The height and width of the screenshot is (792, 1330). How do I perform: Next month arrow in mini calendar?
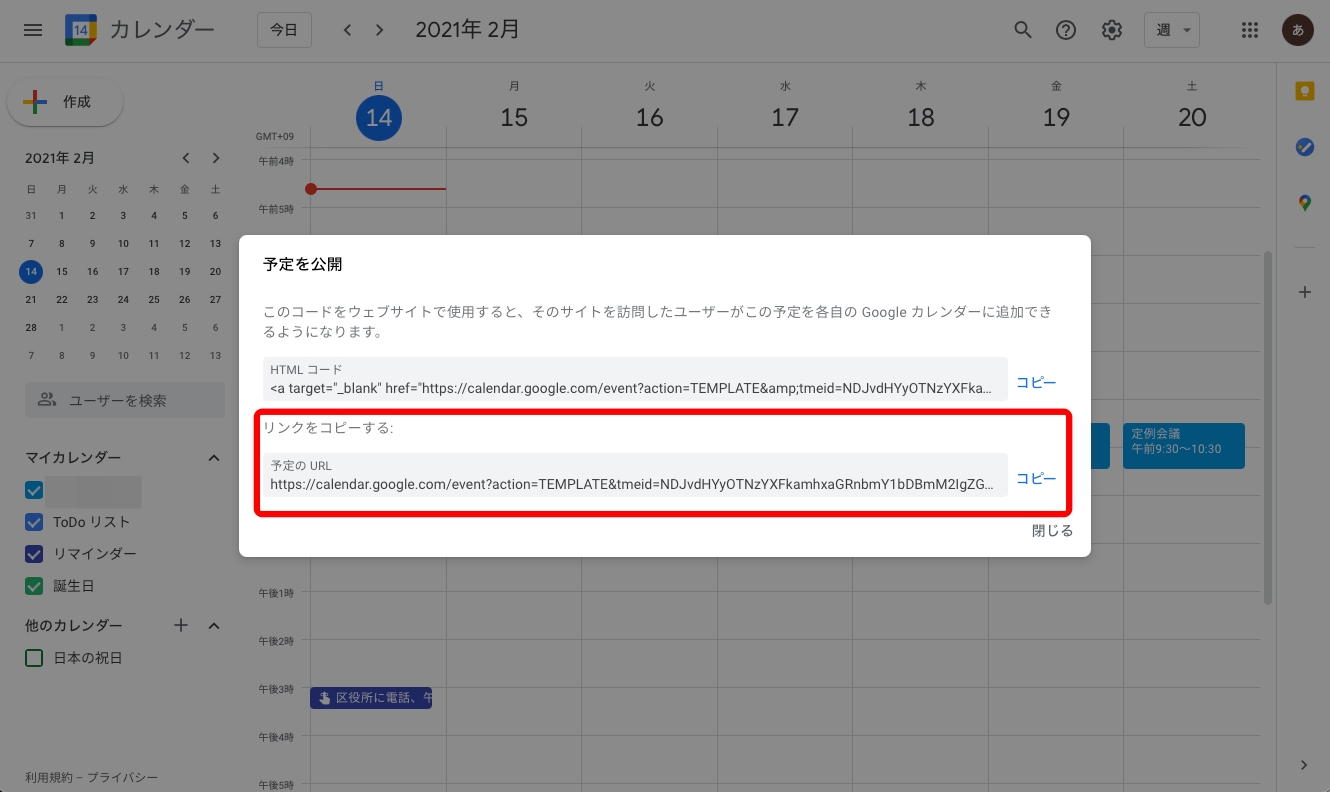(x=216, y=158)
